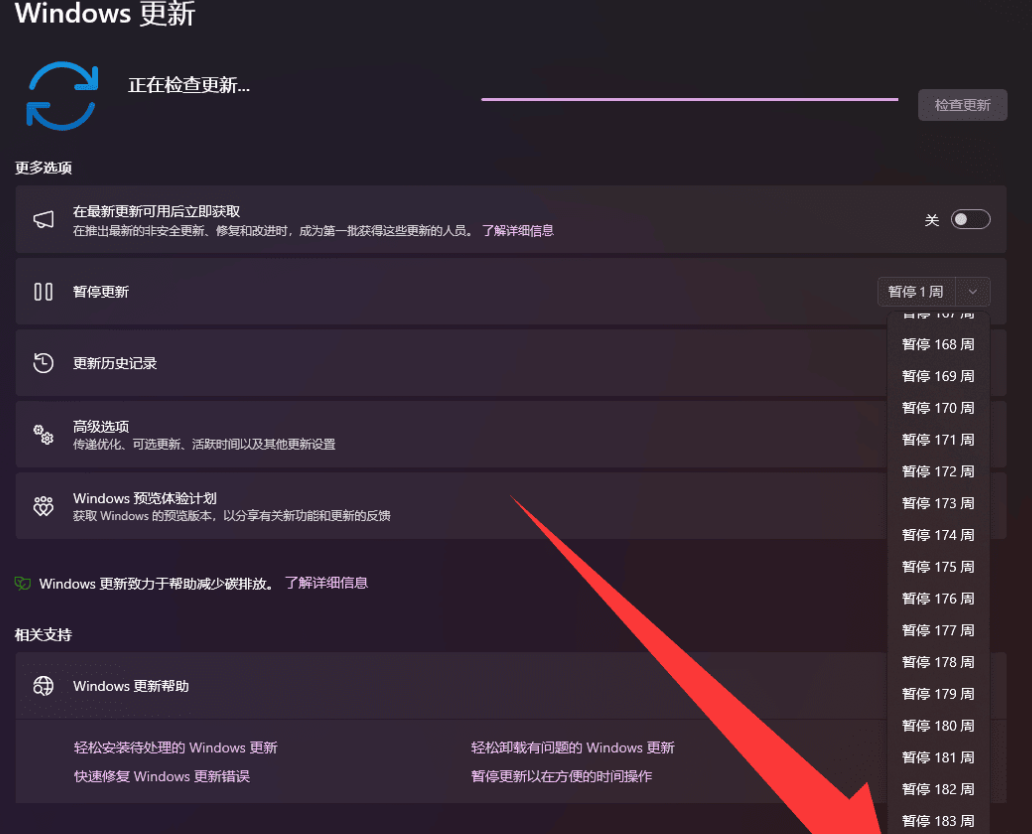This screenshot has height=834, width=1032.
Task: Choose 暂停 171 周 option
Action: point(938,440)
